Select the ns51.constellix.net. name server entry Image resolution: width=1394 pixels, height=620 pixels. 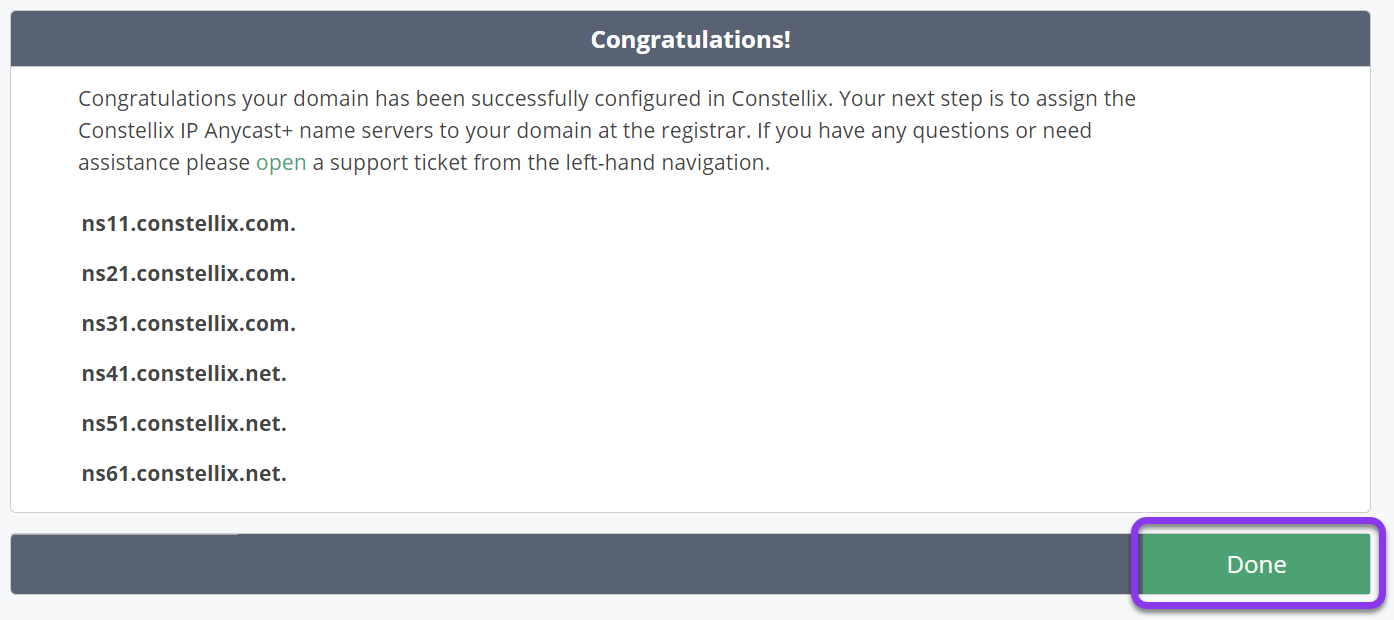pos(184,424)
